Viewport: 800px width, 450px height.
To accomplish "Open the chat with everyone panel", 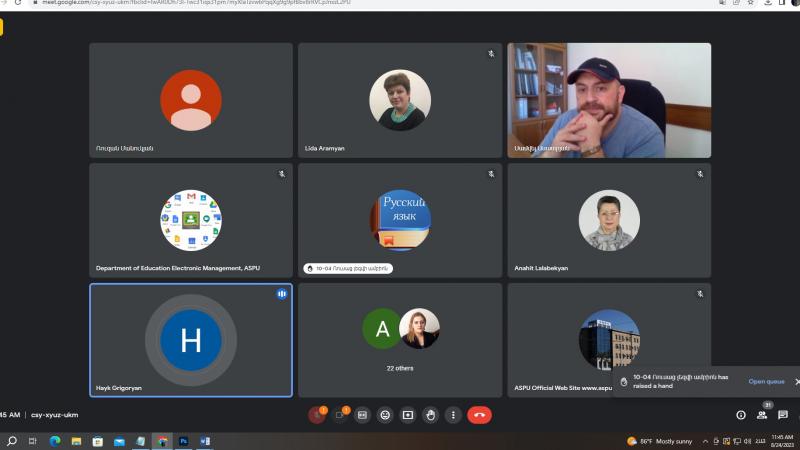I will click(x=783, y=415).
